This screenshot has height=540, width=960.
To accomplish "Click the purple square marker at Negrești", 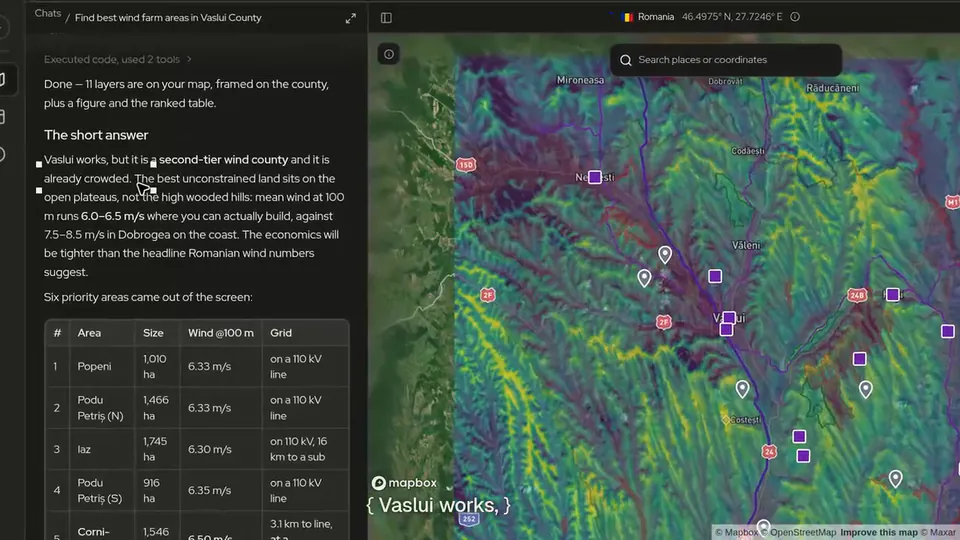I will pos(594,178).
